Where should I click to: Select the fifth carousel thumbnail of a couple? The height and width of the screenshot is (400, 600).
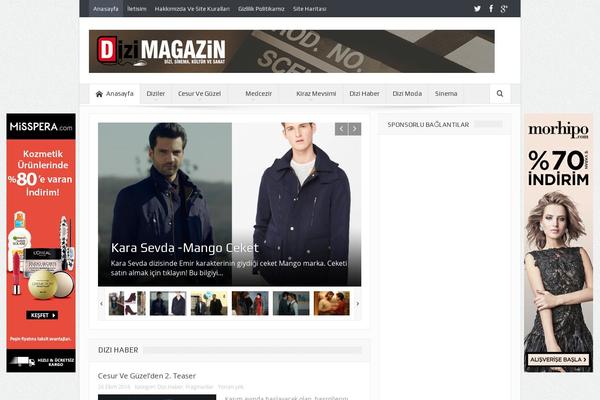(291, 304)
